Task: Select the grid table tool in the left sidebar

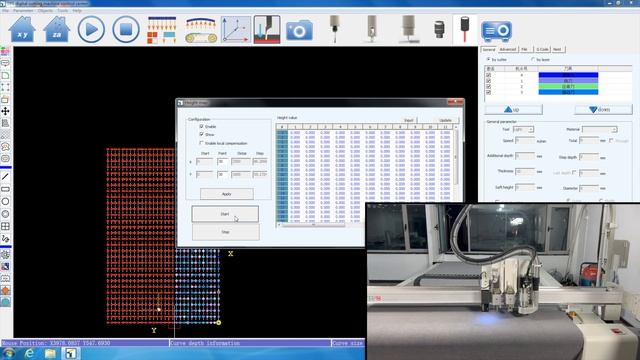Action: (5, 226)
